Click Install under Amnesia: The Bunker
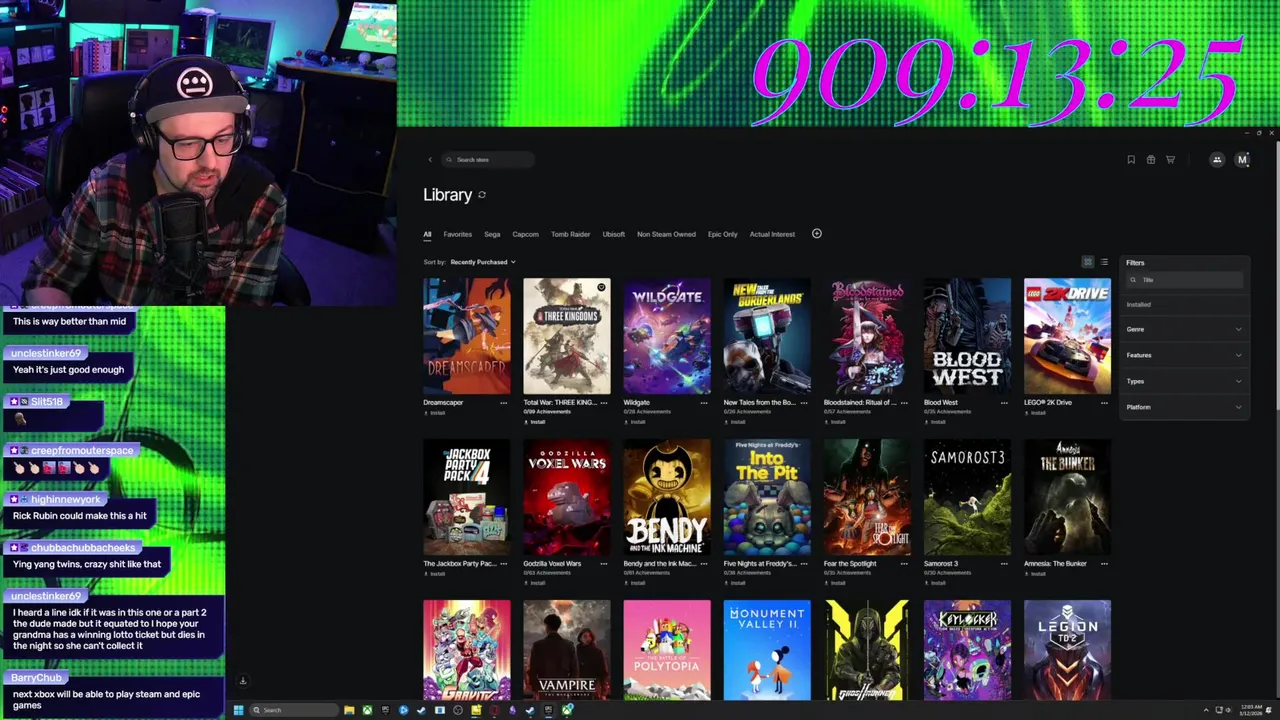Viewport: 1280px width, 720px height. point(1035,574)
